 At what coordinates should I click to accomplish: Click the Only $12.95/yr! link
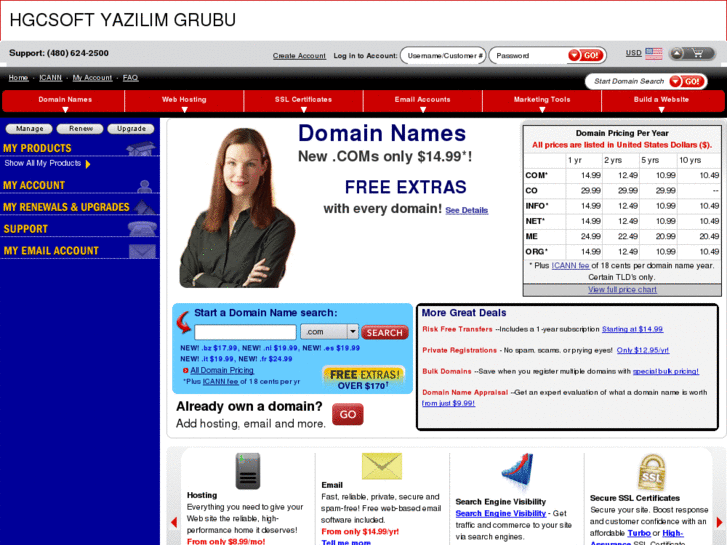click(x=643, y=351)
